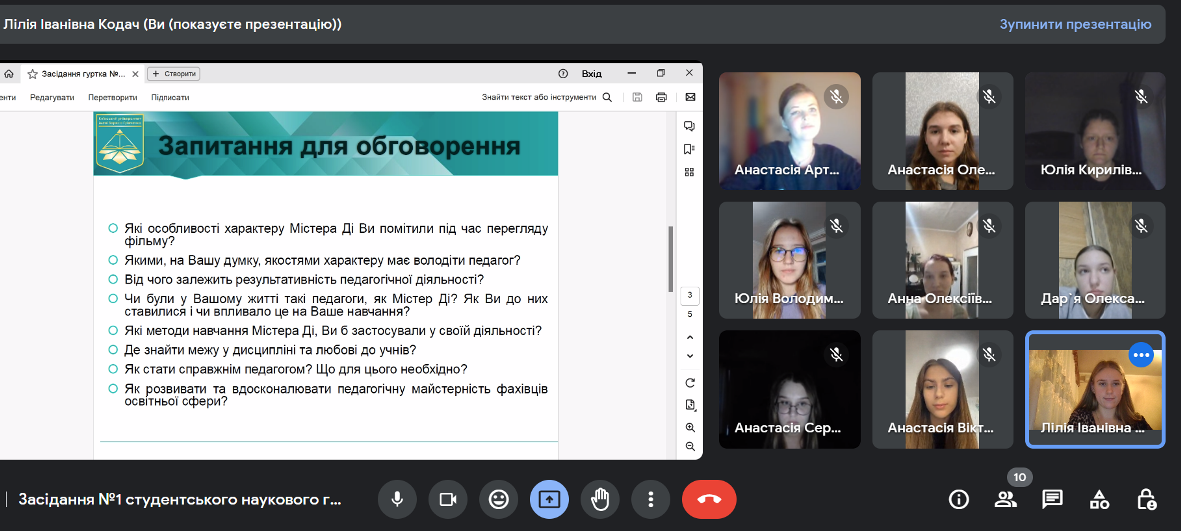
Task: Open Перетворити menu
Action: [x=112, y=97]
